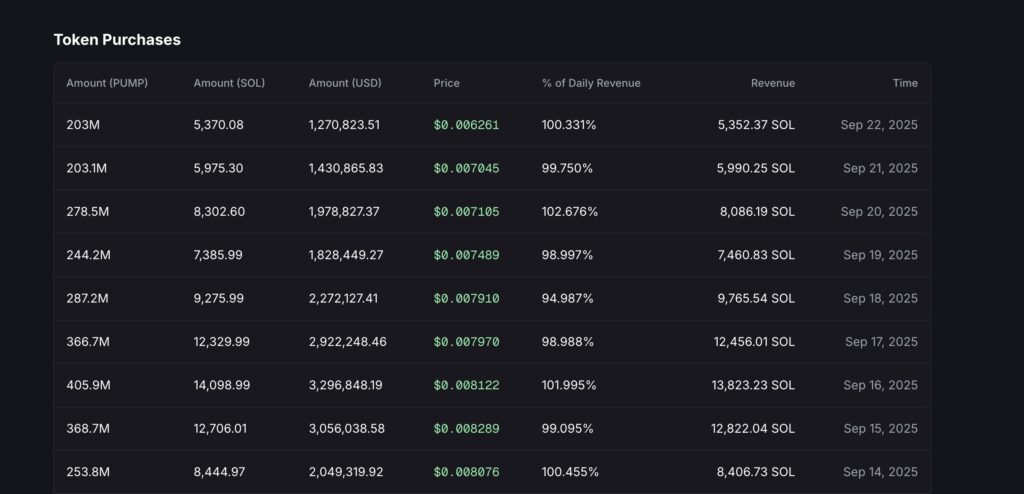Click the date Sep 18, 2025

click(x=880, y=299)
